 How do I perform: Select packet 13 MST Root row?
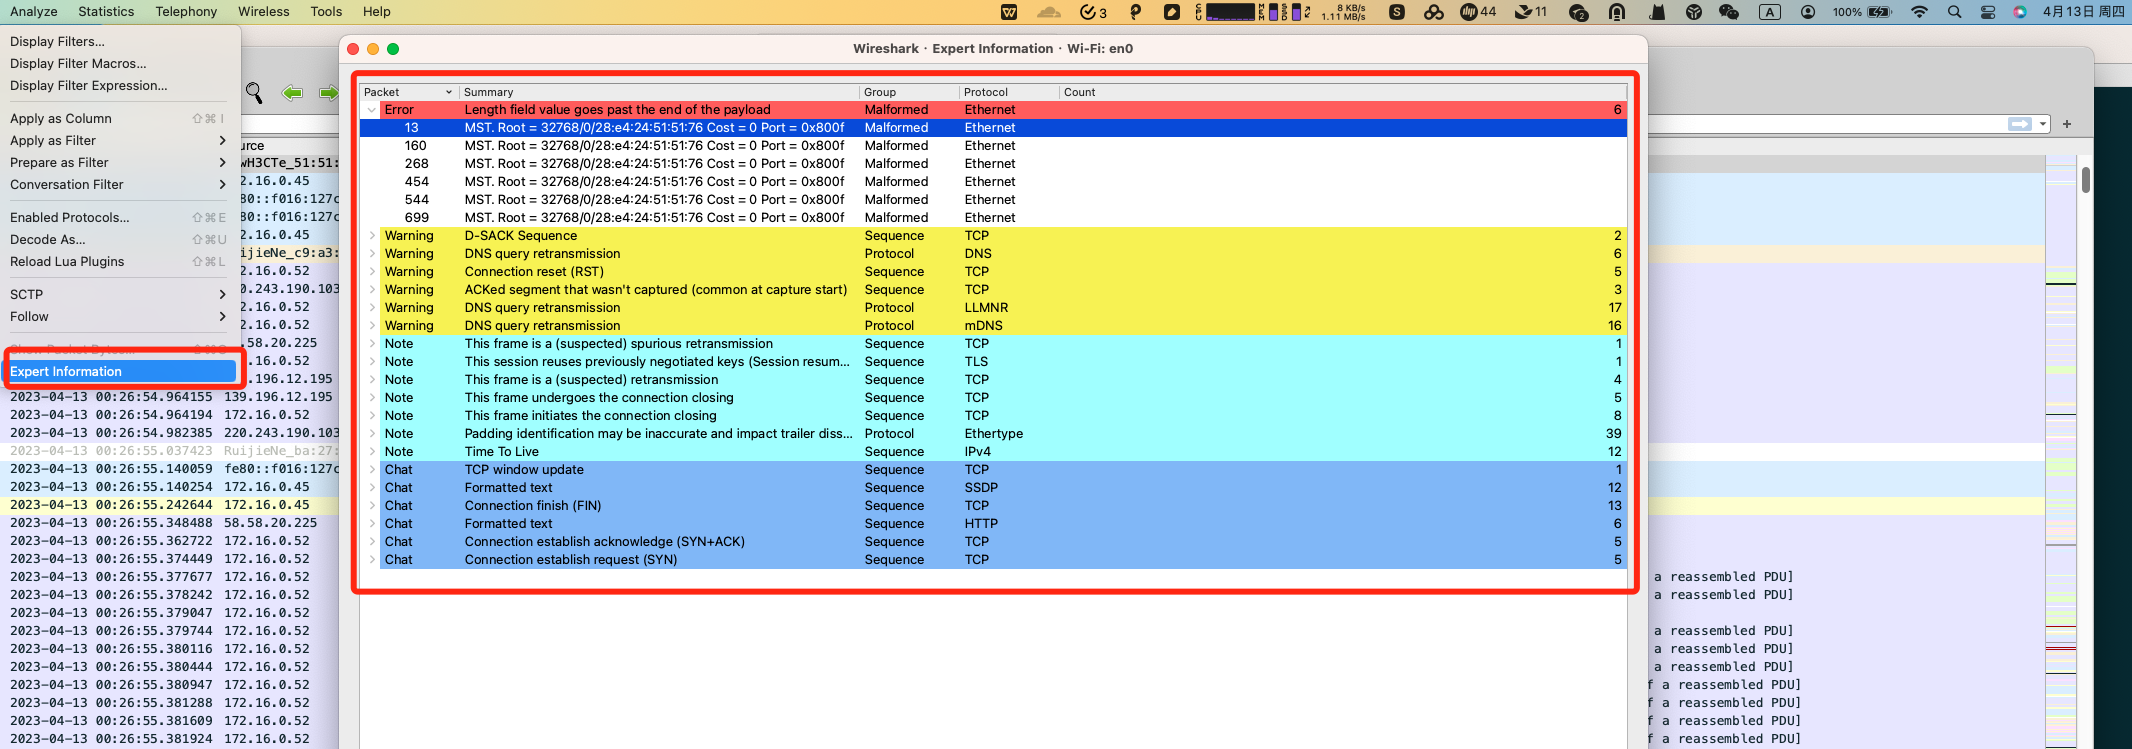[x=993, y=128]
